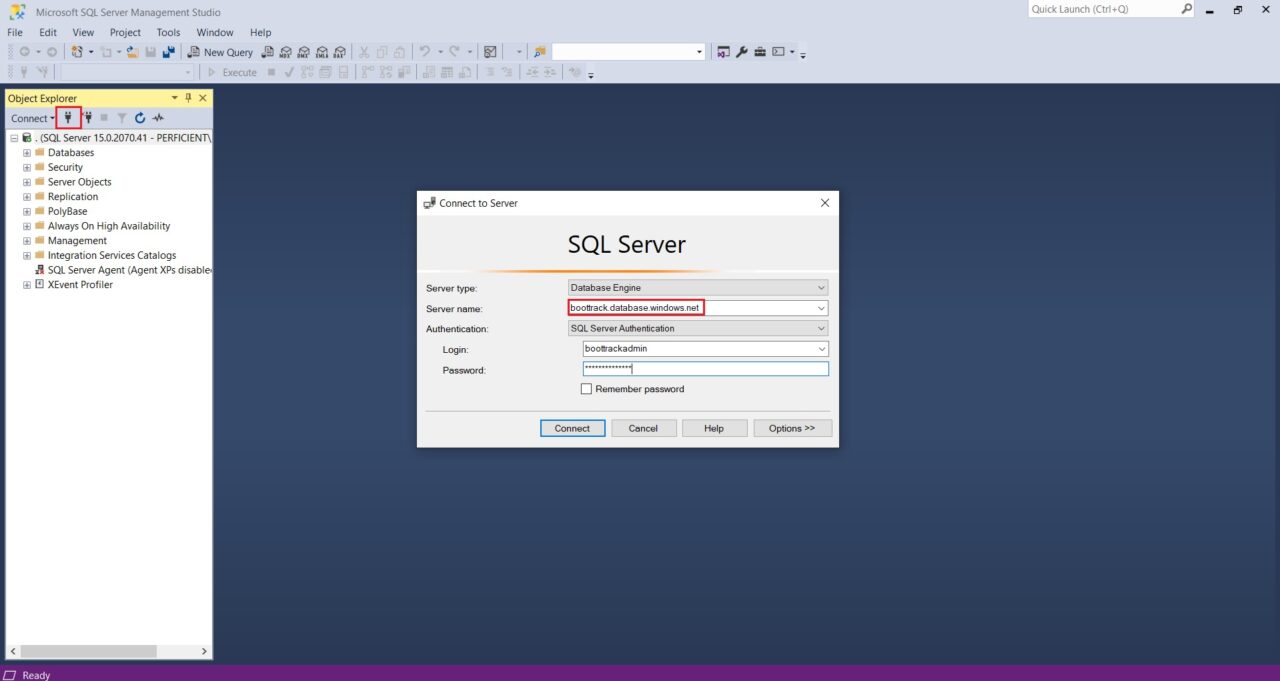Click the New Query toolbar button
The height and width of the screenshot is (681, 1280).
pyautogui.click(x=221, y=52)
